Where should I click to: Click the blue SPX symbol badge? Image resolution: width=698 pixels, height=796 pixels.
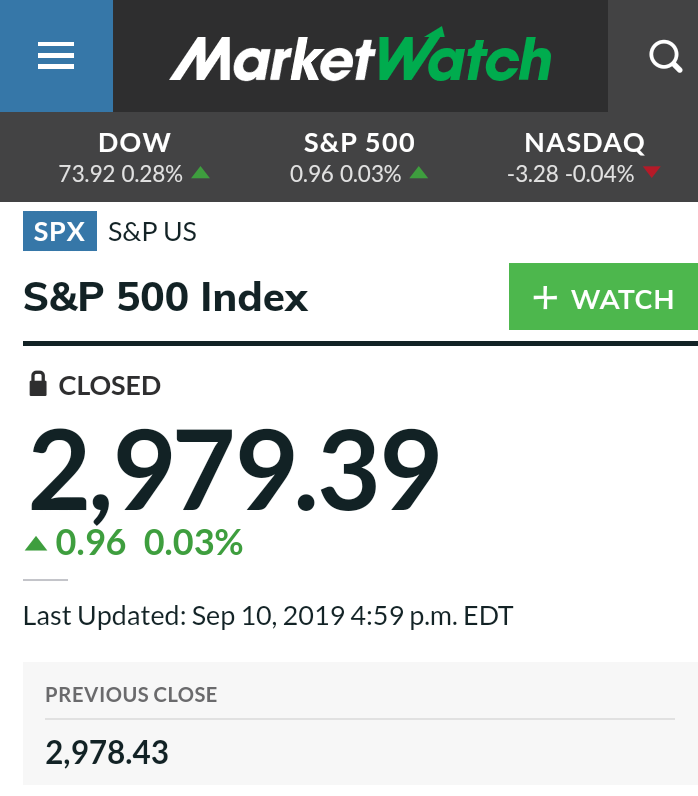60,232
